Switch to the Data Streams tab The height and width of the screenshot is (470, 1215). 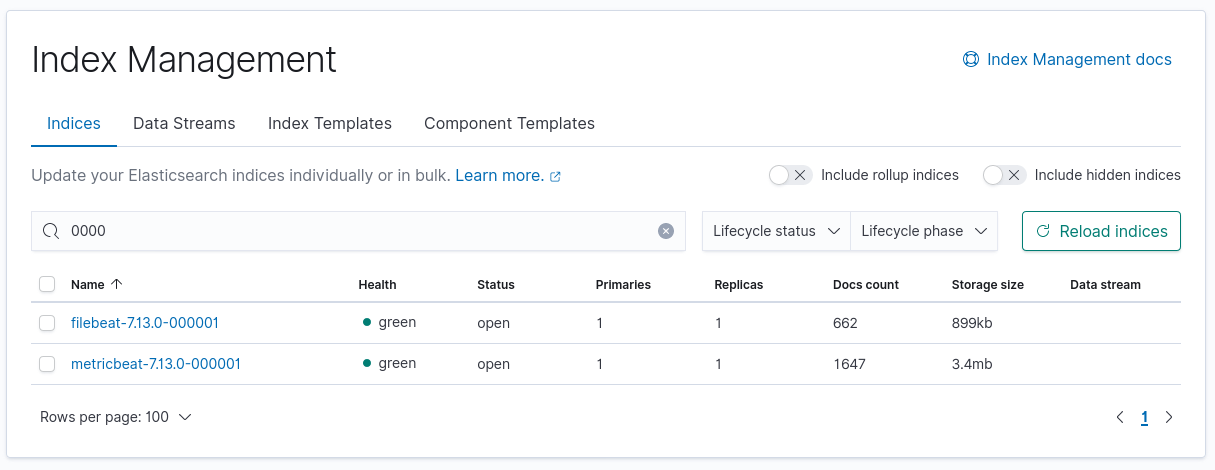[184, 124]
